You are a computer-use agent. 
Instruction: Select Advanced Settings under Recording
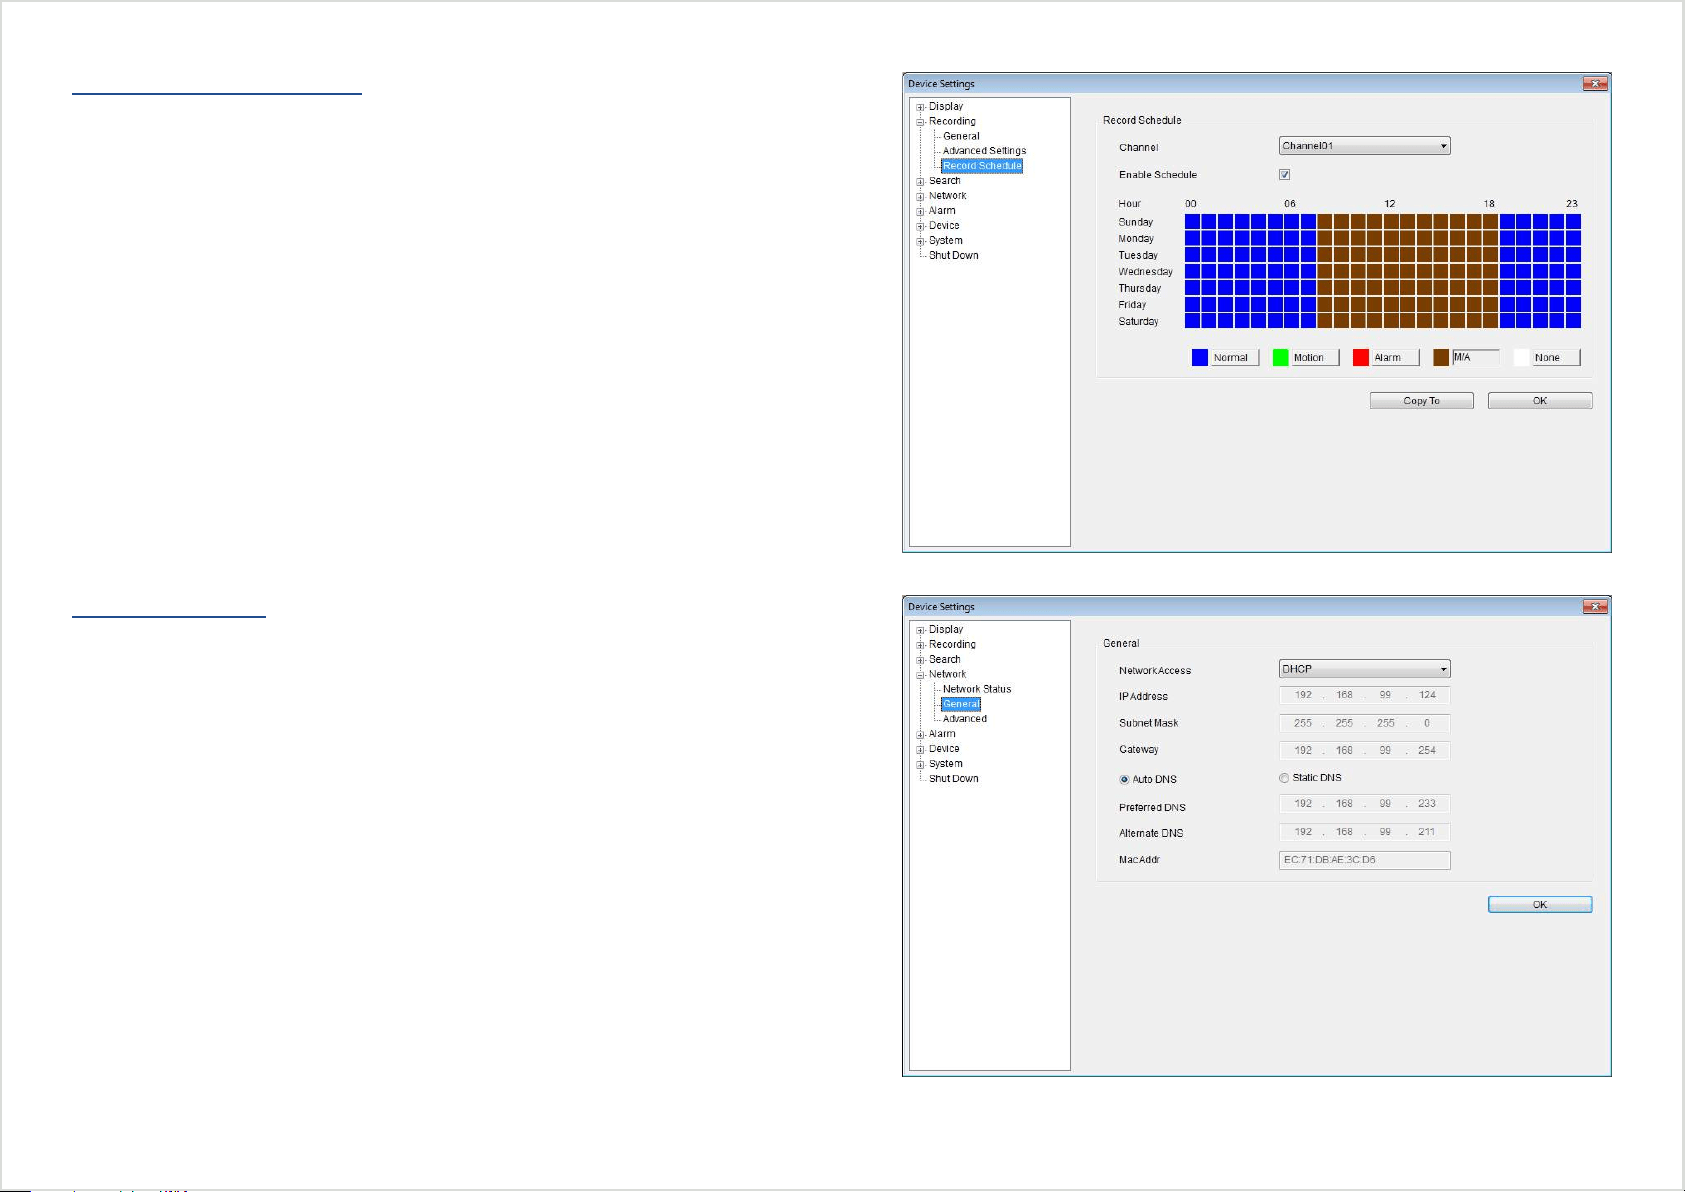tap(984, 151)
